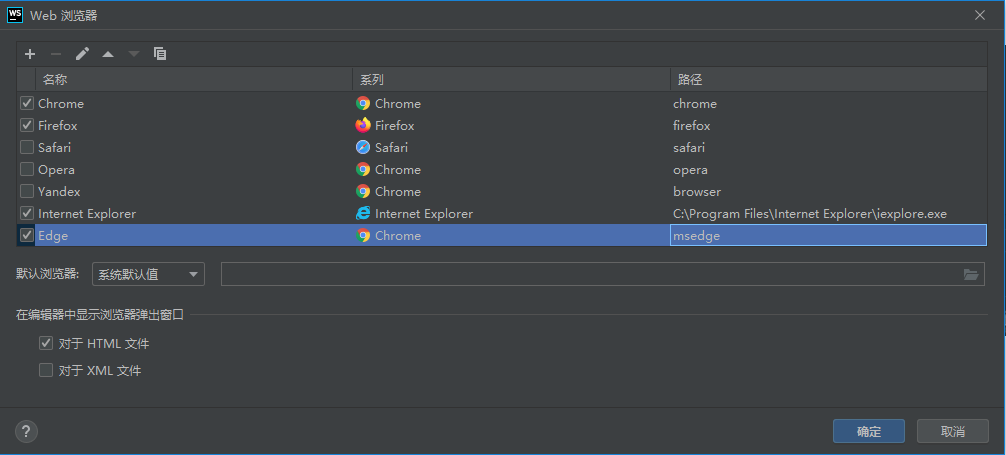Click Chrome icon in Chrome row
The width and height of the screenshot is (1006, 455).
coord(363,103)
